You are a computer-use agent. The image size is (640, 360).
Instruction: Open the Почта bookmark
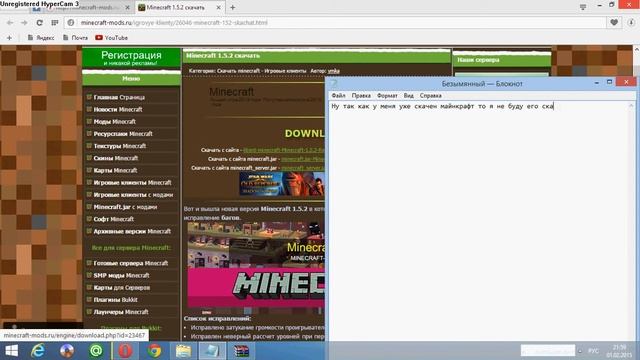76,38
